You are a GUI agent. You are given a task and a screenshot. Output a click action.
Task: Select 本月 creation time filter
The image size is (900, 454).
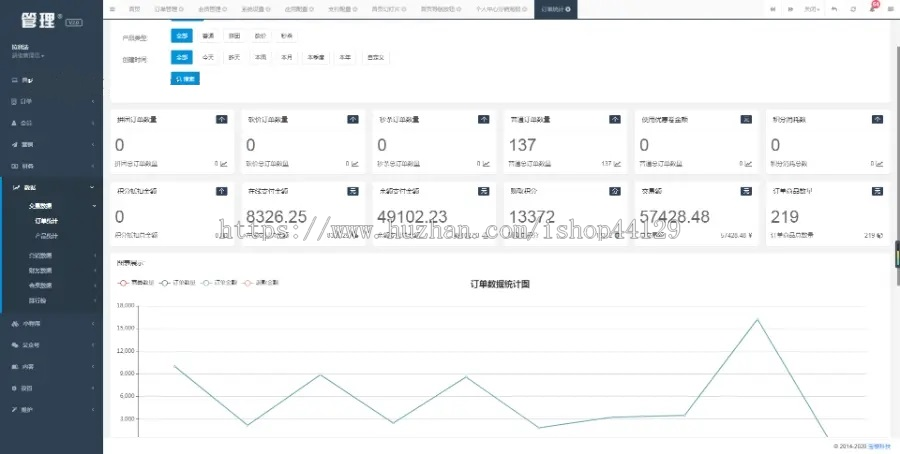(x=286, y=57)
